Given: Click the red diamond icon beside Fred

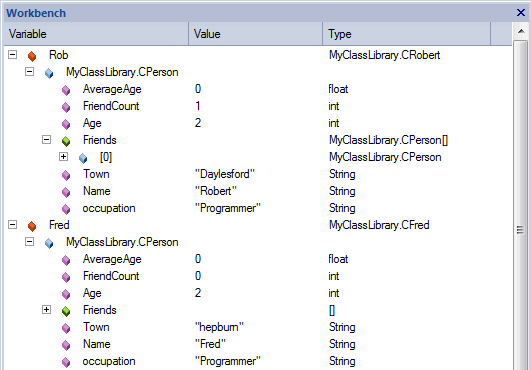Looking at the screenshot, I should coord(32,226).
